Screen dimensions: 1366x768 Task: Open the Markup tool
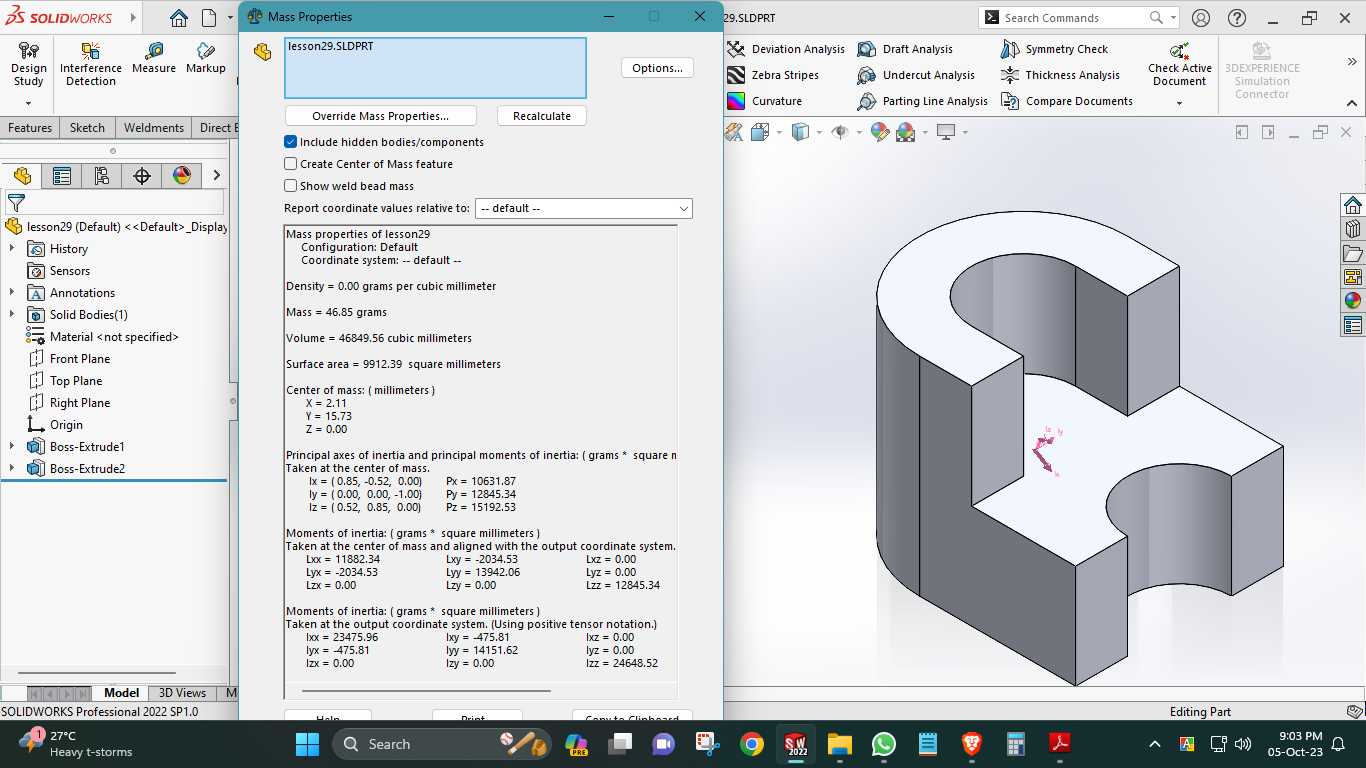pos(205,58)
